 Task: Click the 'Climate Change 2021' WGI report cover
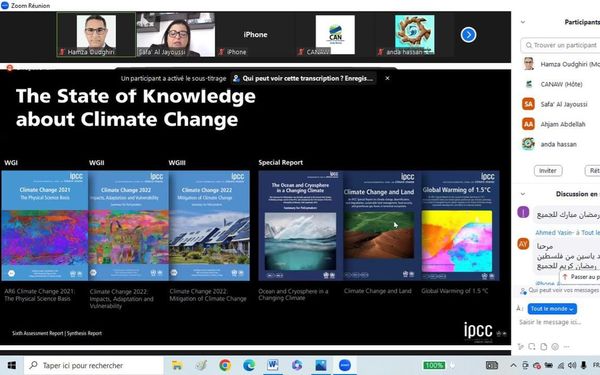click(x=45, y=226)
